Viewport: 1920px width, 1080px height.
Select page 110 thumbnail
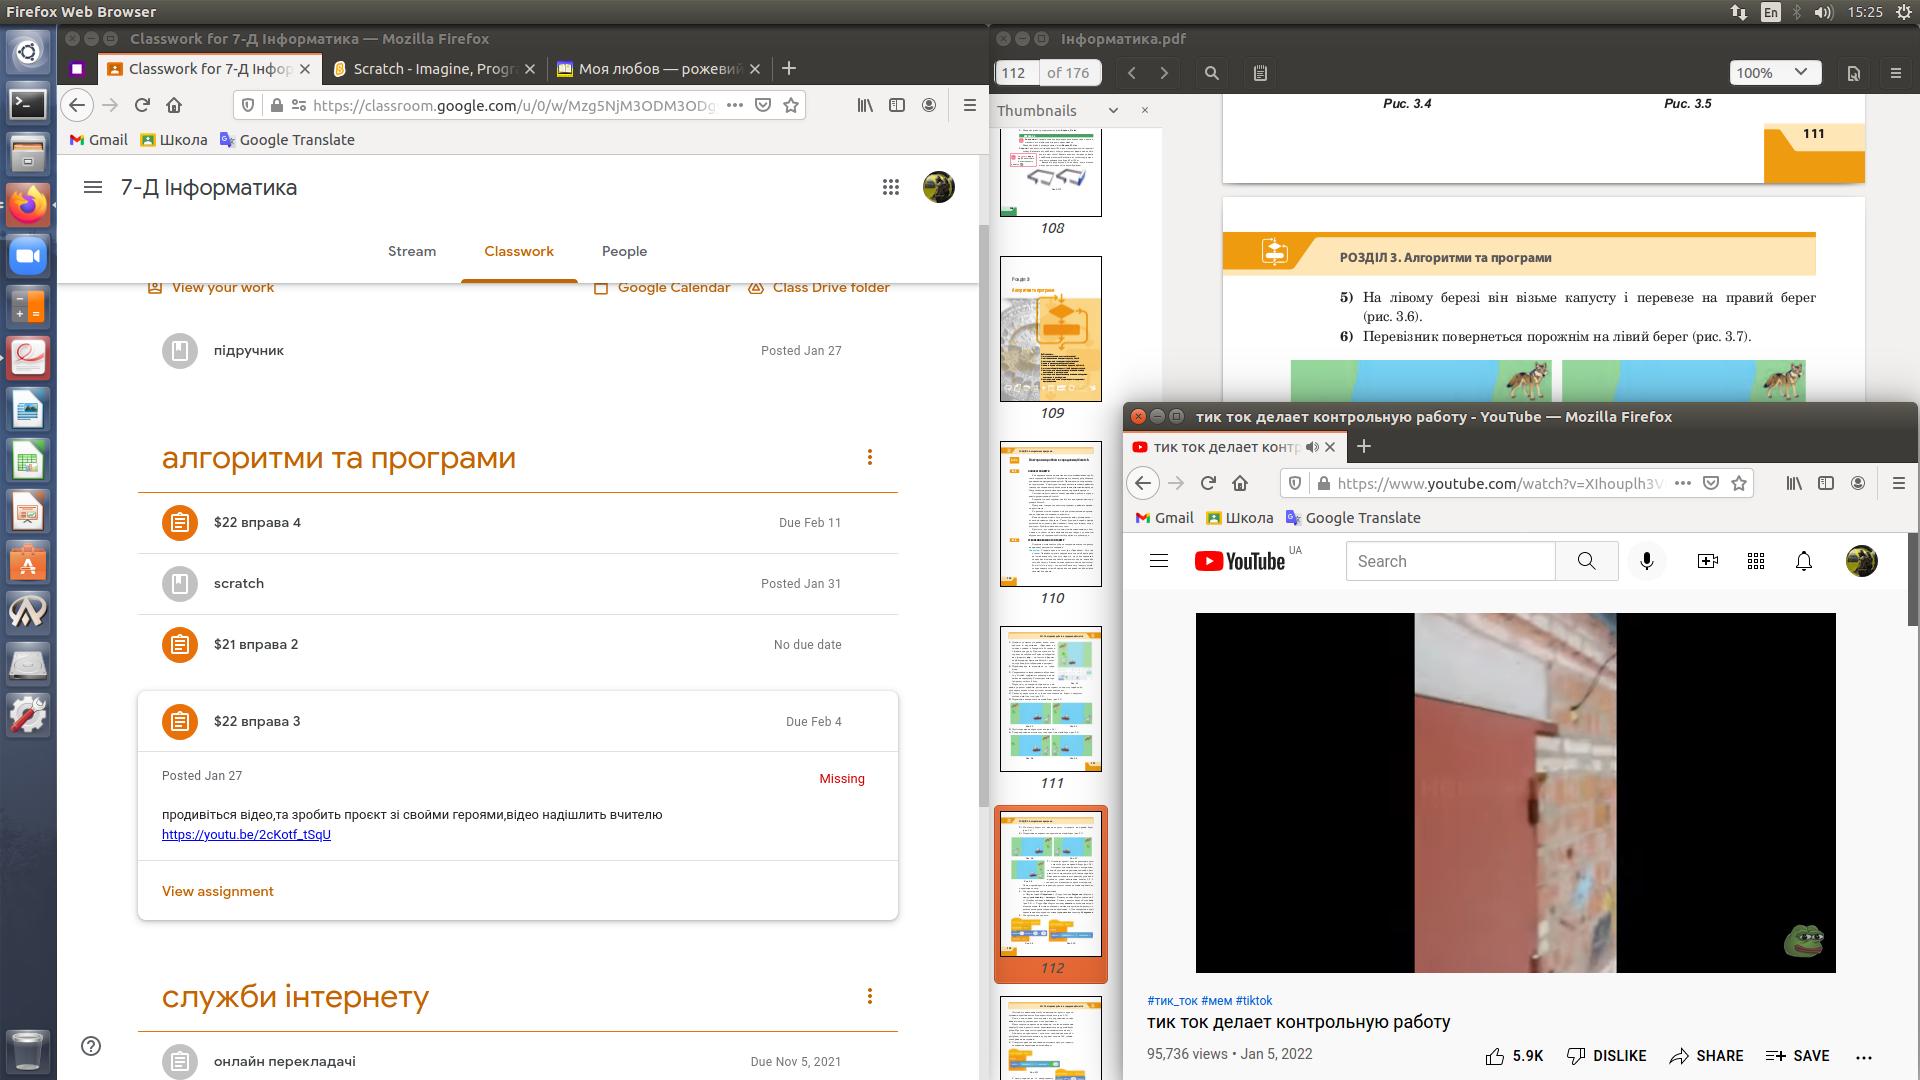[1050, 514]
